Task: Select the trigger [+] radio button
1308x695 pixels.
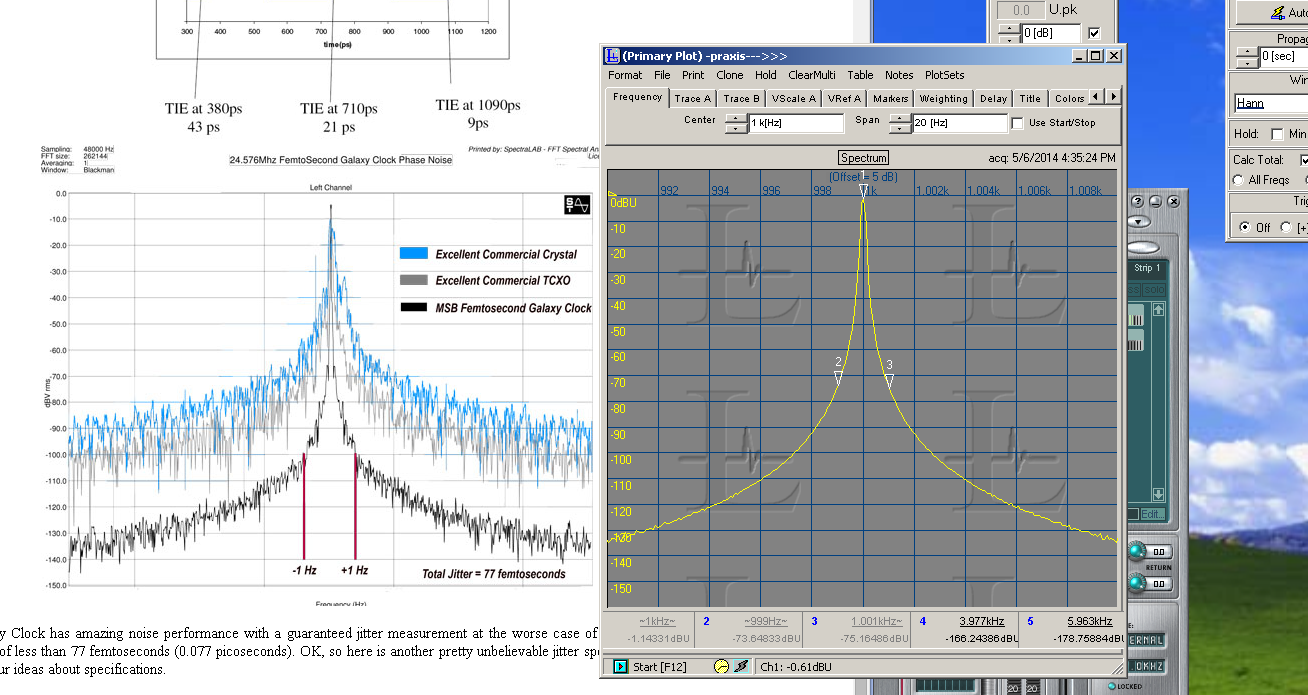Action: (x=1288, y=227)
